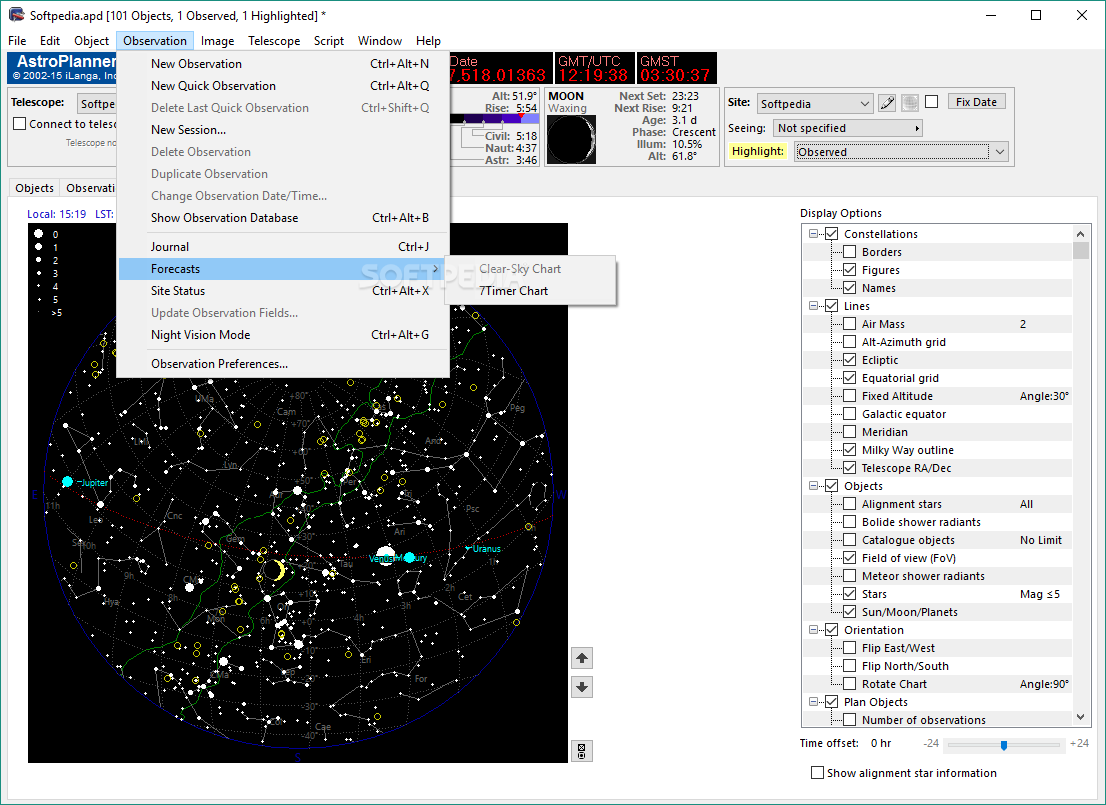Open the Telescope menu
The height and width of the screenshot is (805, 1106).
point(274,41)
